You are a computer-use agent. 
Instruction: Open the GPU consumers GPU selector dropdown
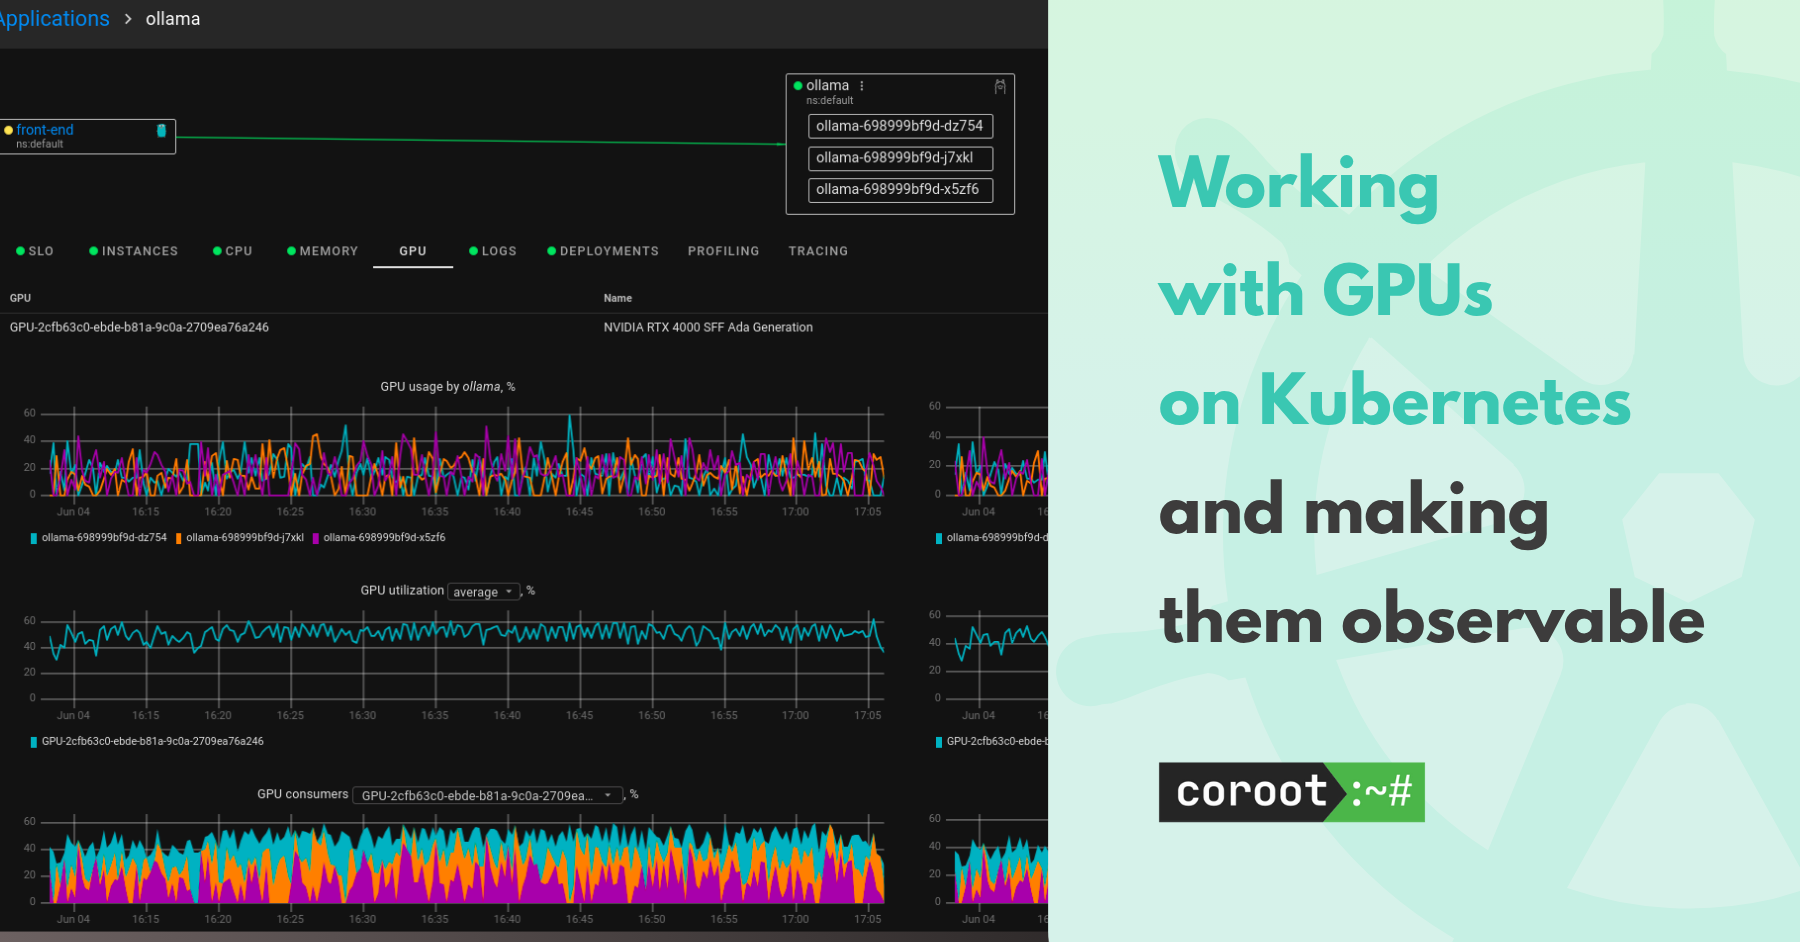(x=488, y=796)
